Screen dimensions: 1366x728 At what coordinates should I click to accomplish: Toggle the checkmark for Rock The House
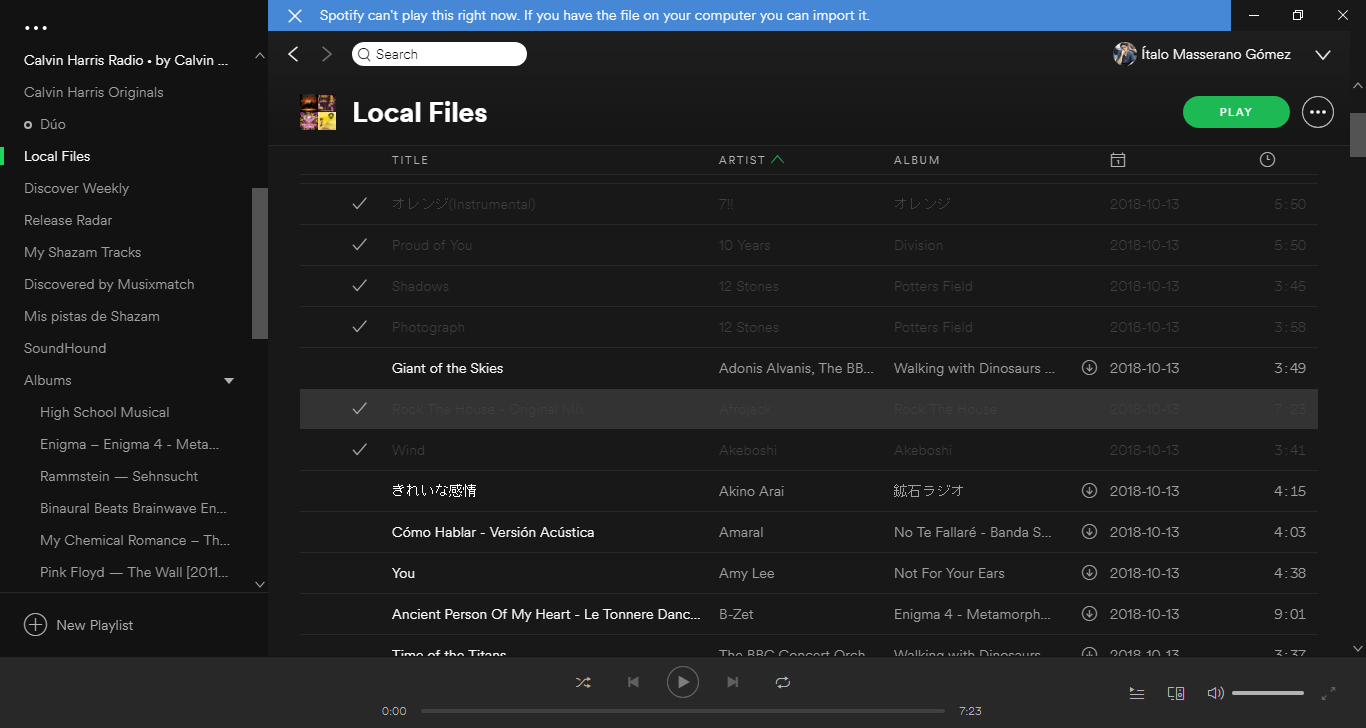(x=360, y=409)
